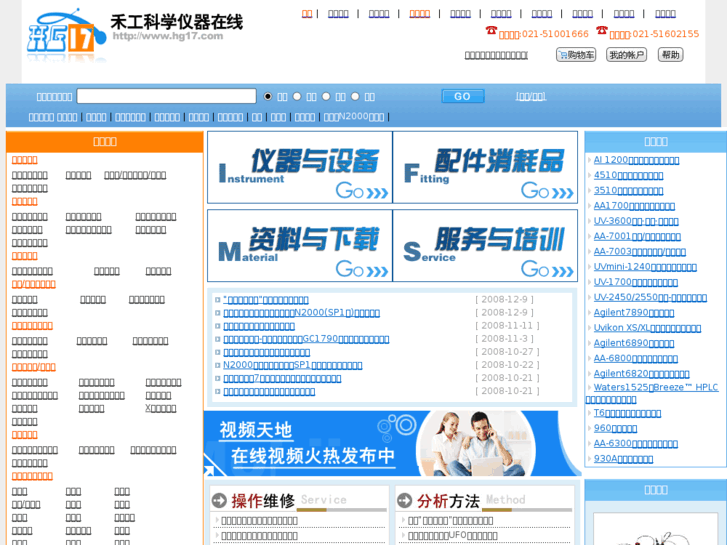The image size is (727, 545).
Task: Open the news link mentioning N2000(SP1)
Action: pos(301,313)
